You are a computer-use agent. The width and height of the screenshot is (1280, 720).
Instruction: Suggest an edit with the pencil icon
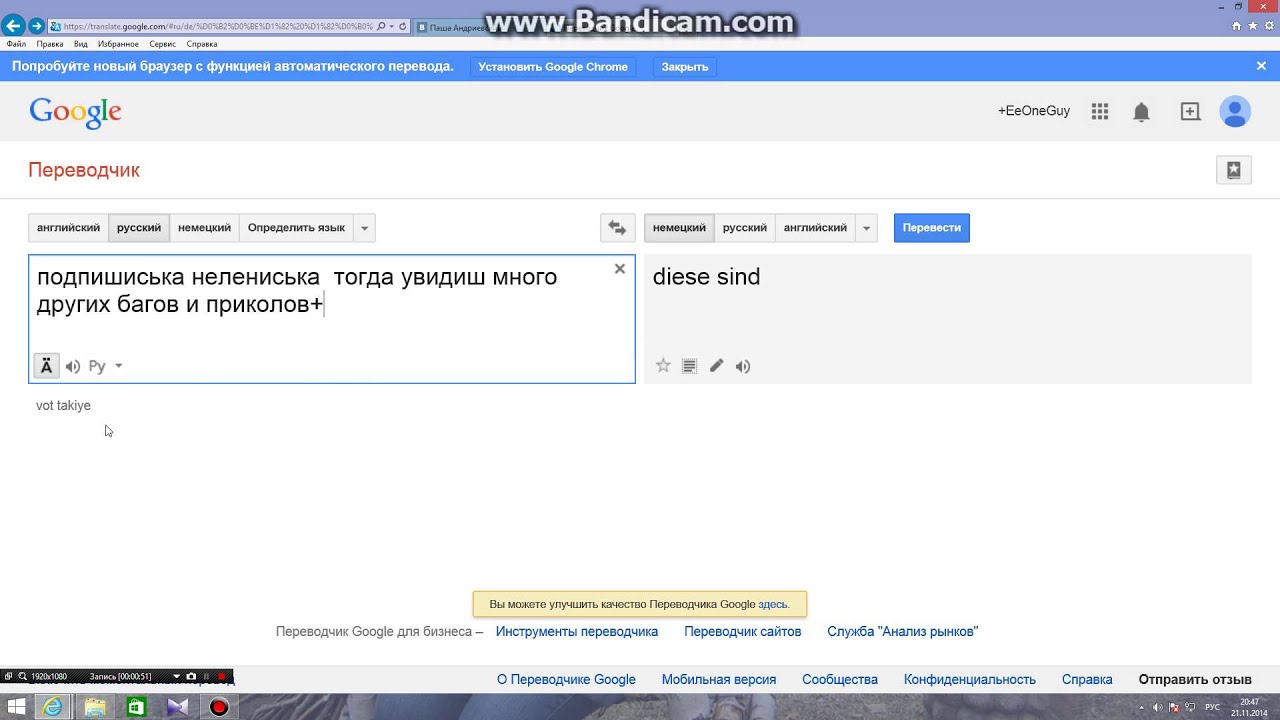point(716,366)
